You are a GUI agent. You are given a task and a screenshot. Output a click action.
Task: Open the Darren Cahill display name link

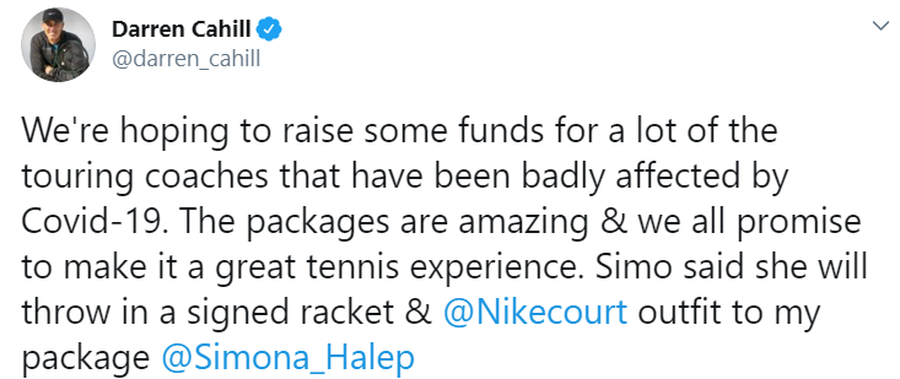(181, 29)
